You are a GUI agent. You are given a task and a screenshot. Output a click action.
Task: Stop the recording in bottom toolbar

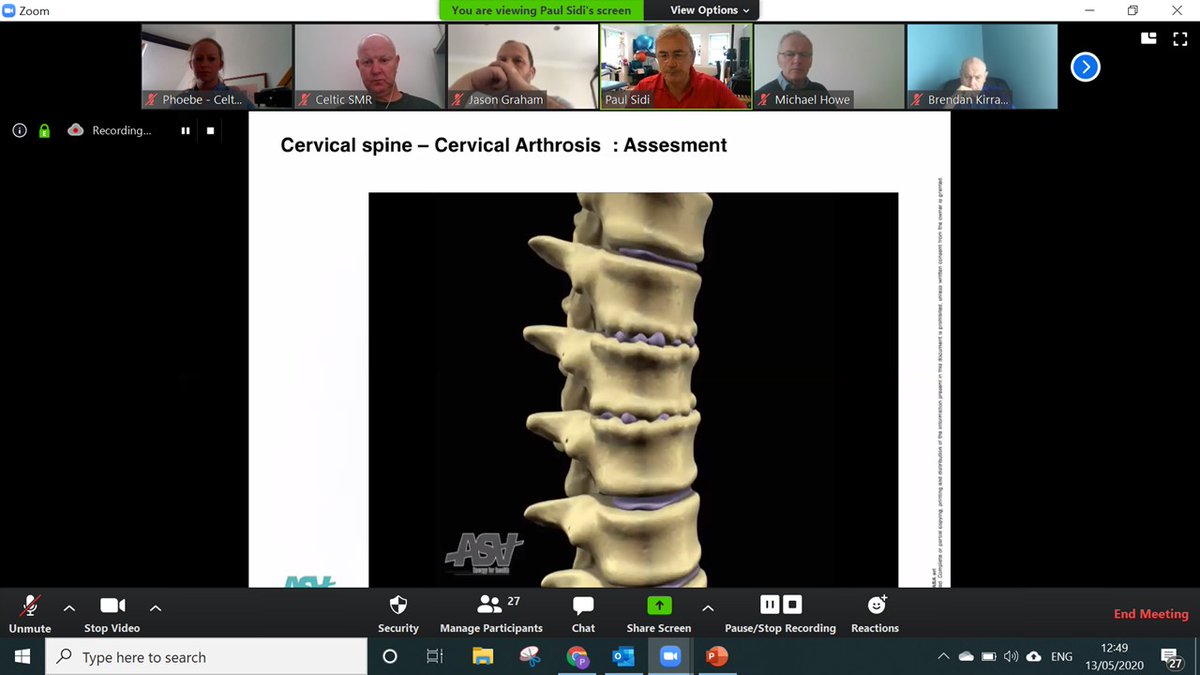792,604
